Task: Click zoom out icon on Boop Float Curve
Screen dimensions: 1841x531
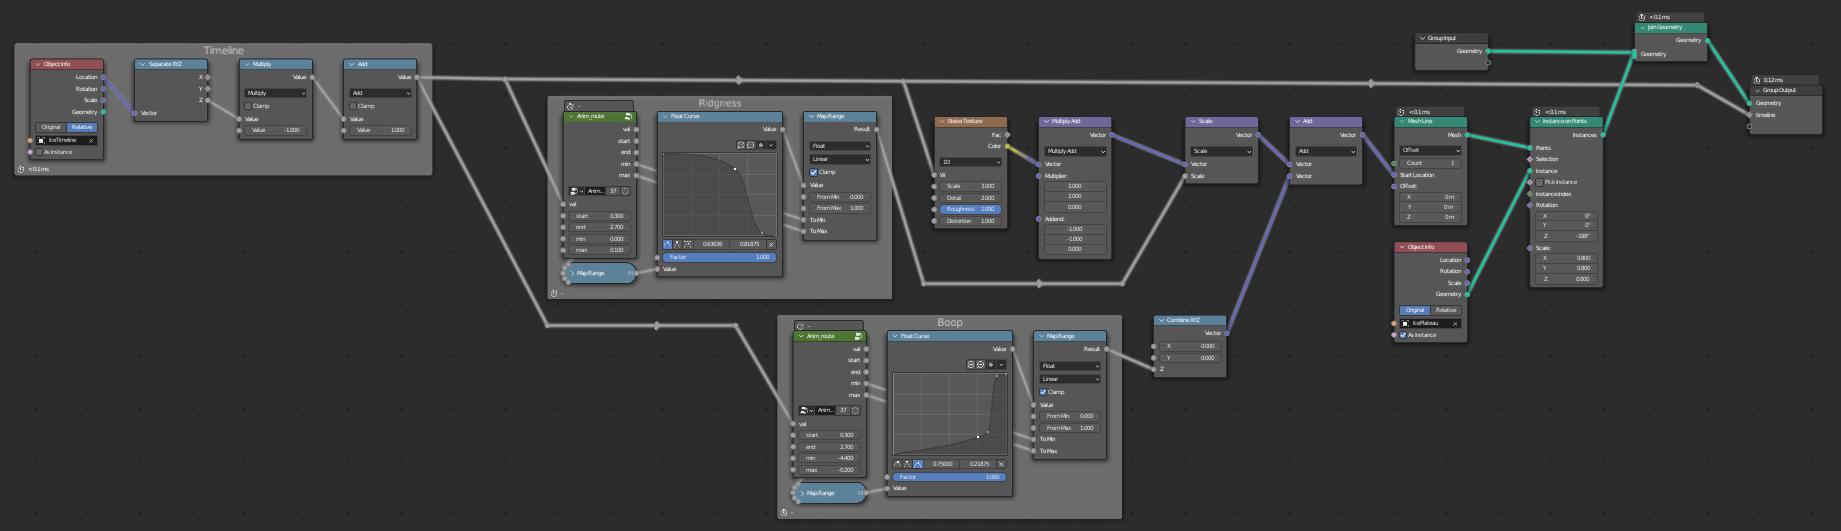Action: (980, 365)
